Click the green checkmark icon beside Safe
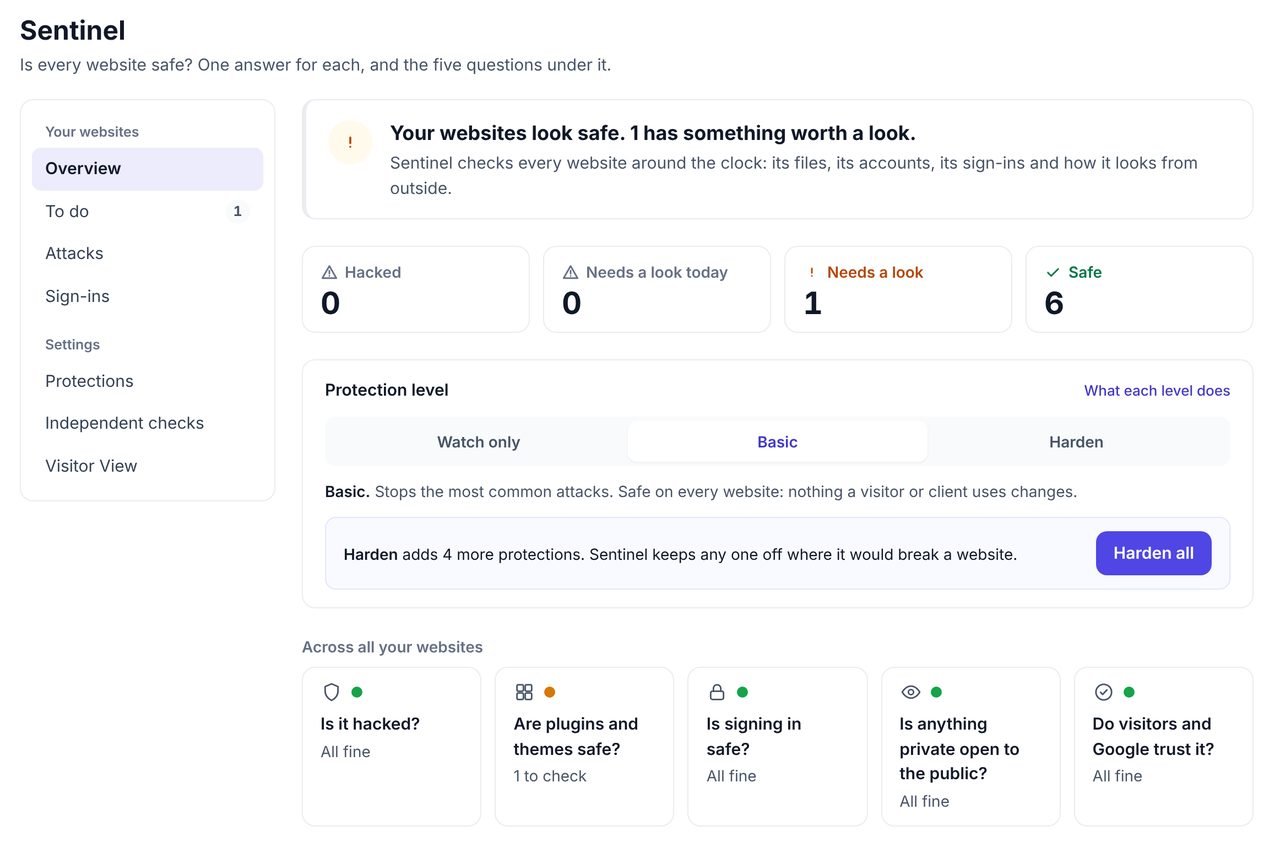 pyautogui.click(x=1052, y=272)
